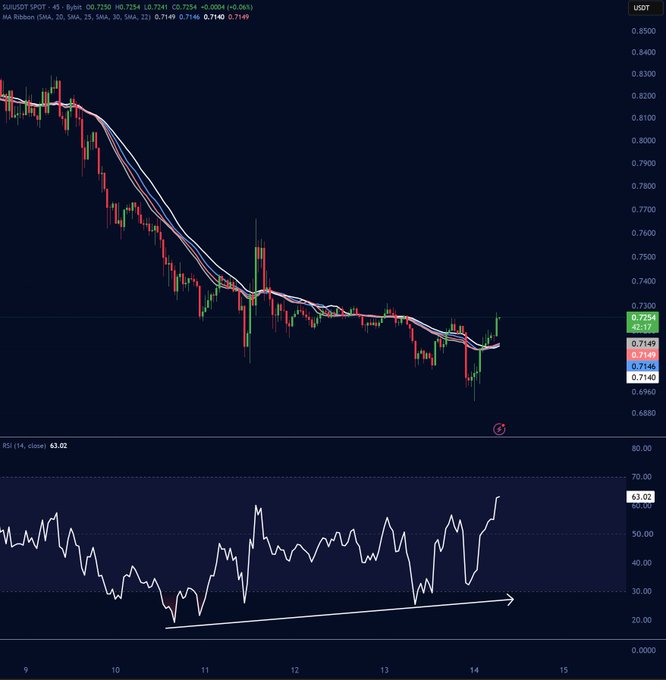Screen dimensions: 666x680
Task: Click the 63.02 value beside RSI legend
Action: pos(59,445)
